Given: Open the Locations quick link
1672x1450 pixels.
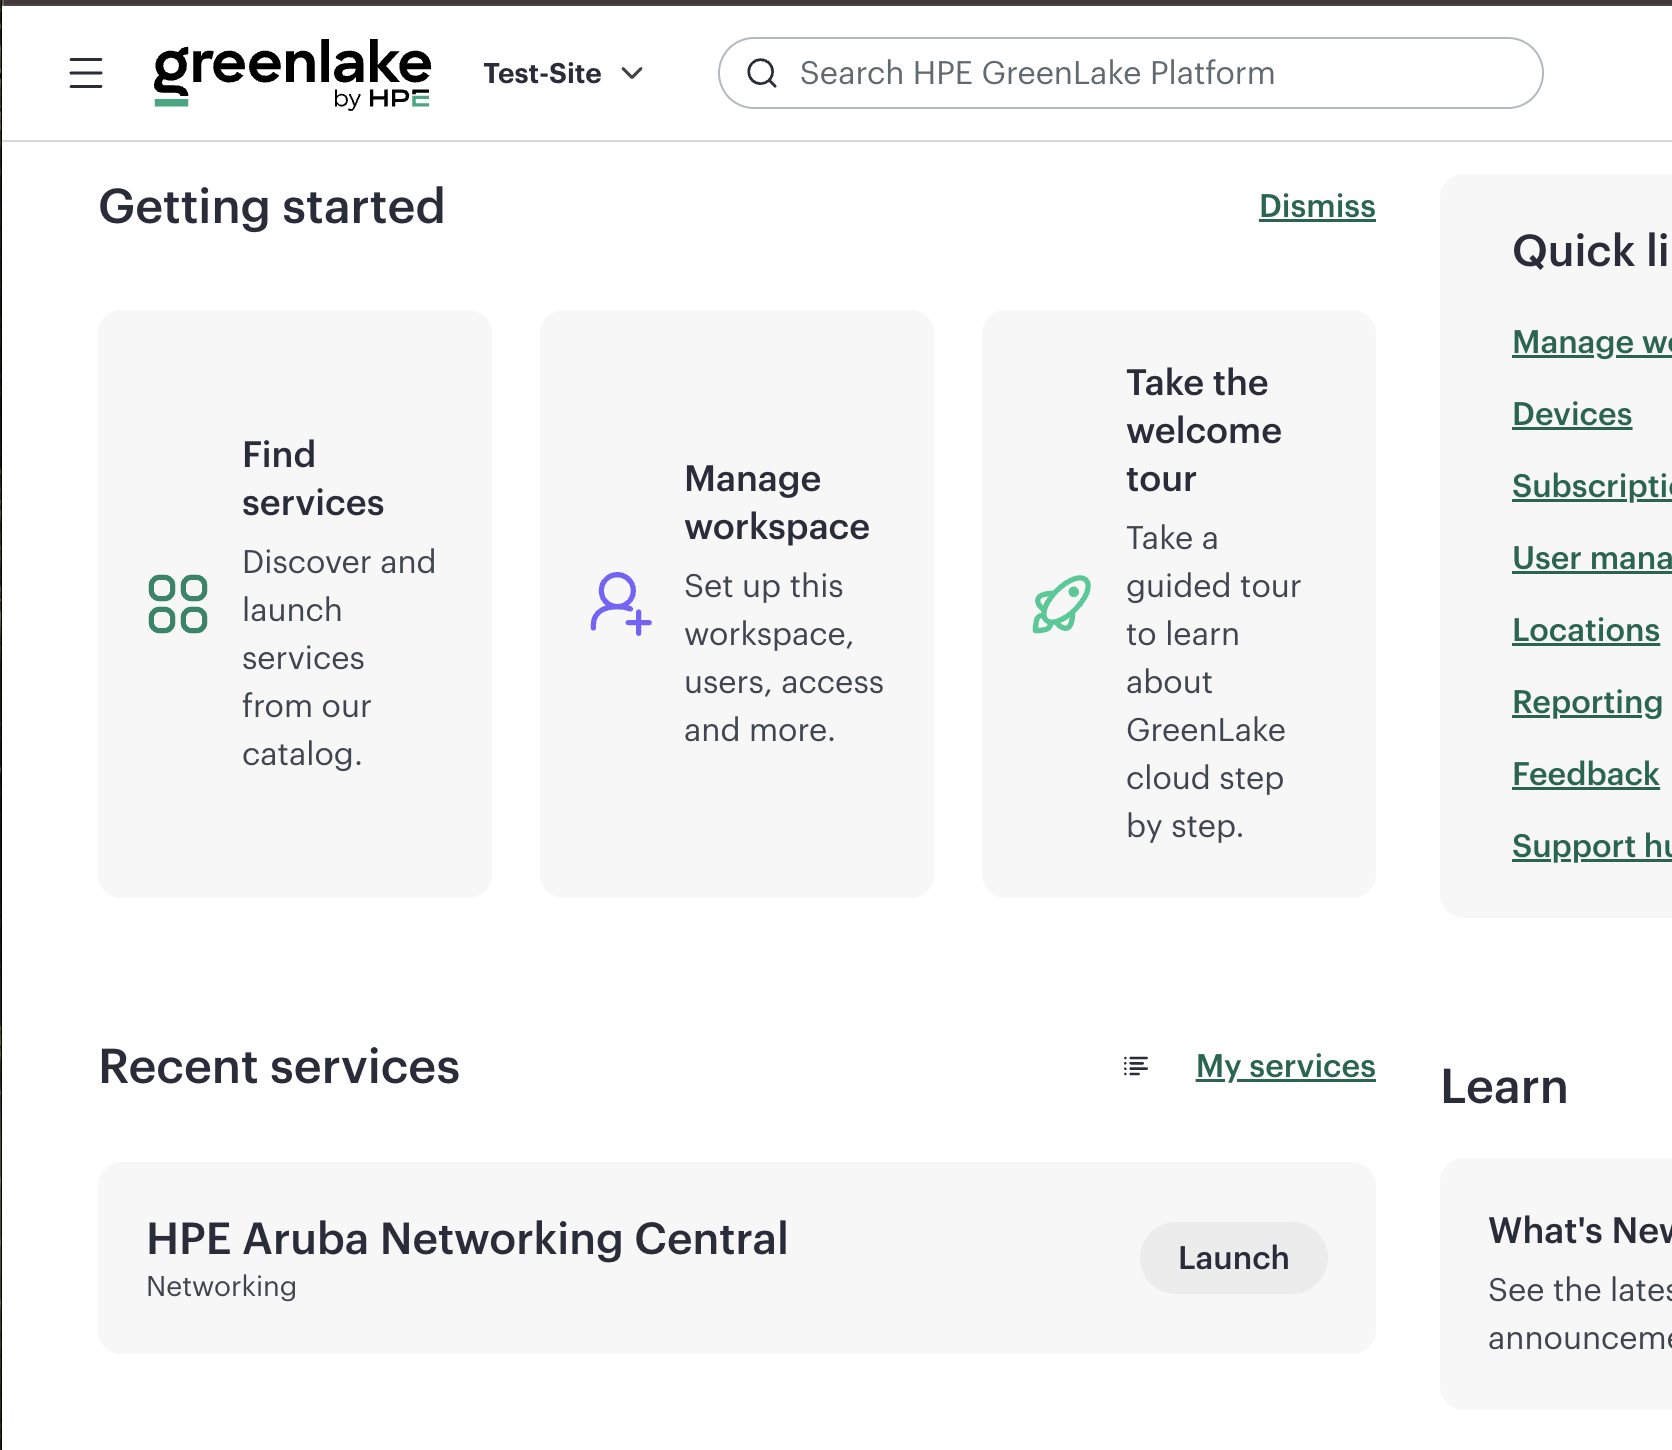Looking at the screenshot, I should click(1586, 630).
